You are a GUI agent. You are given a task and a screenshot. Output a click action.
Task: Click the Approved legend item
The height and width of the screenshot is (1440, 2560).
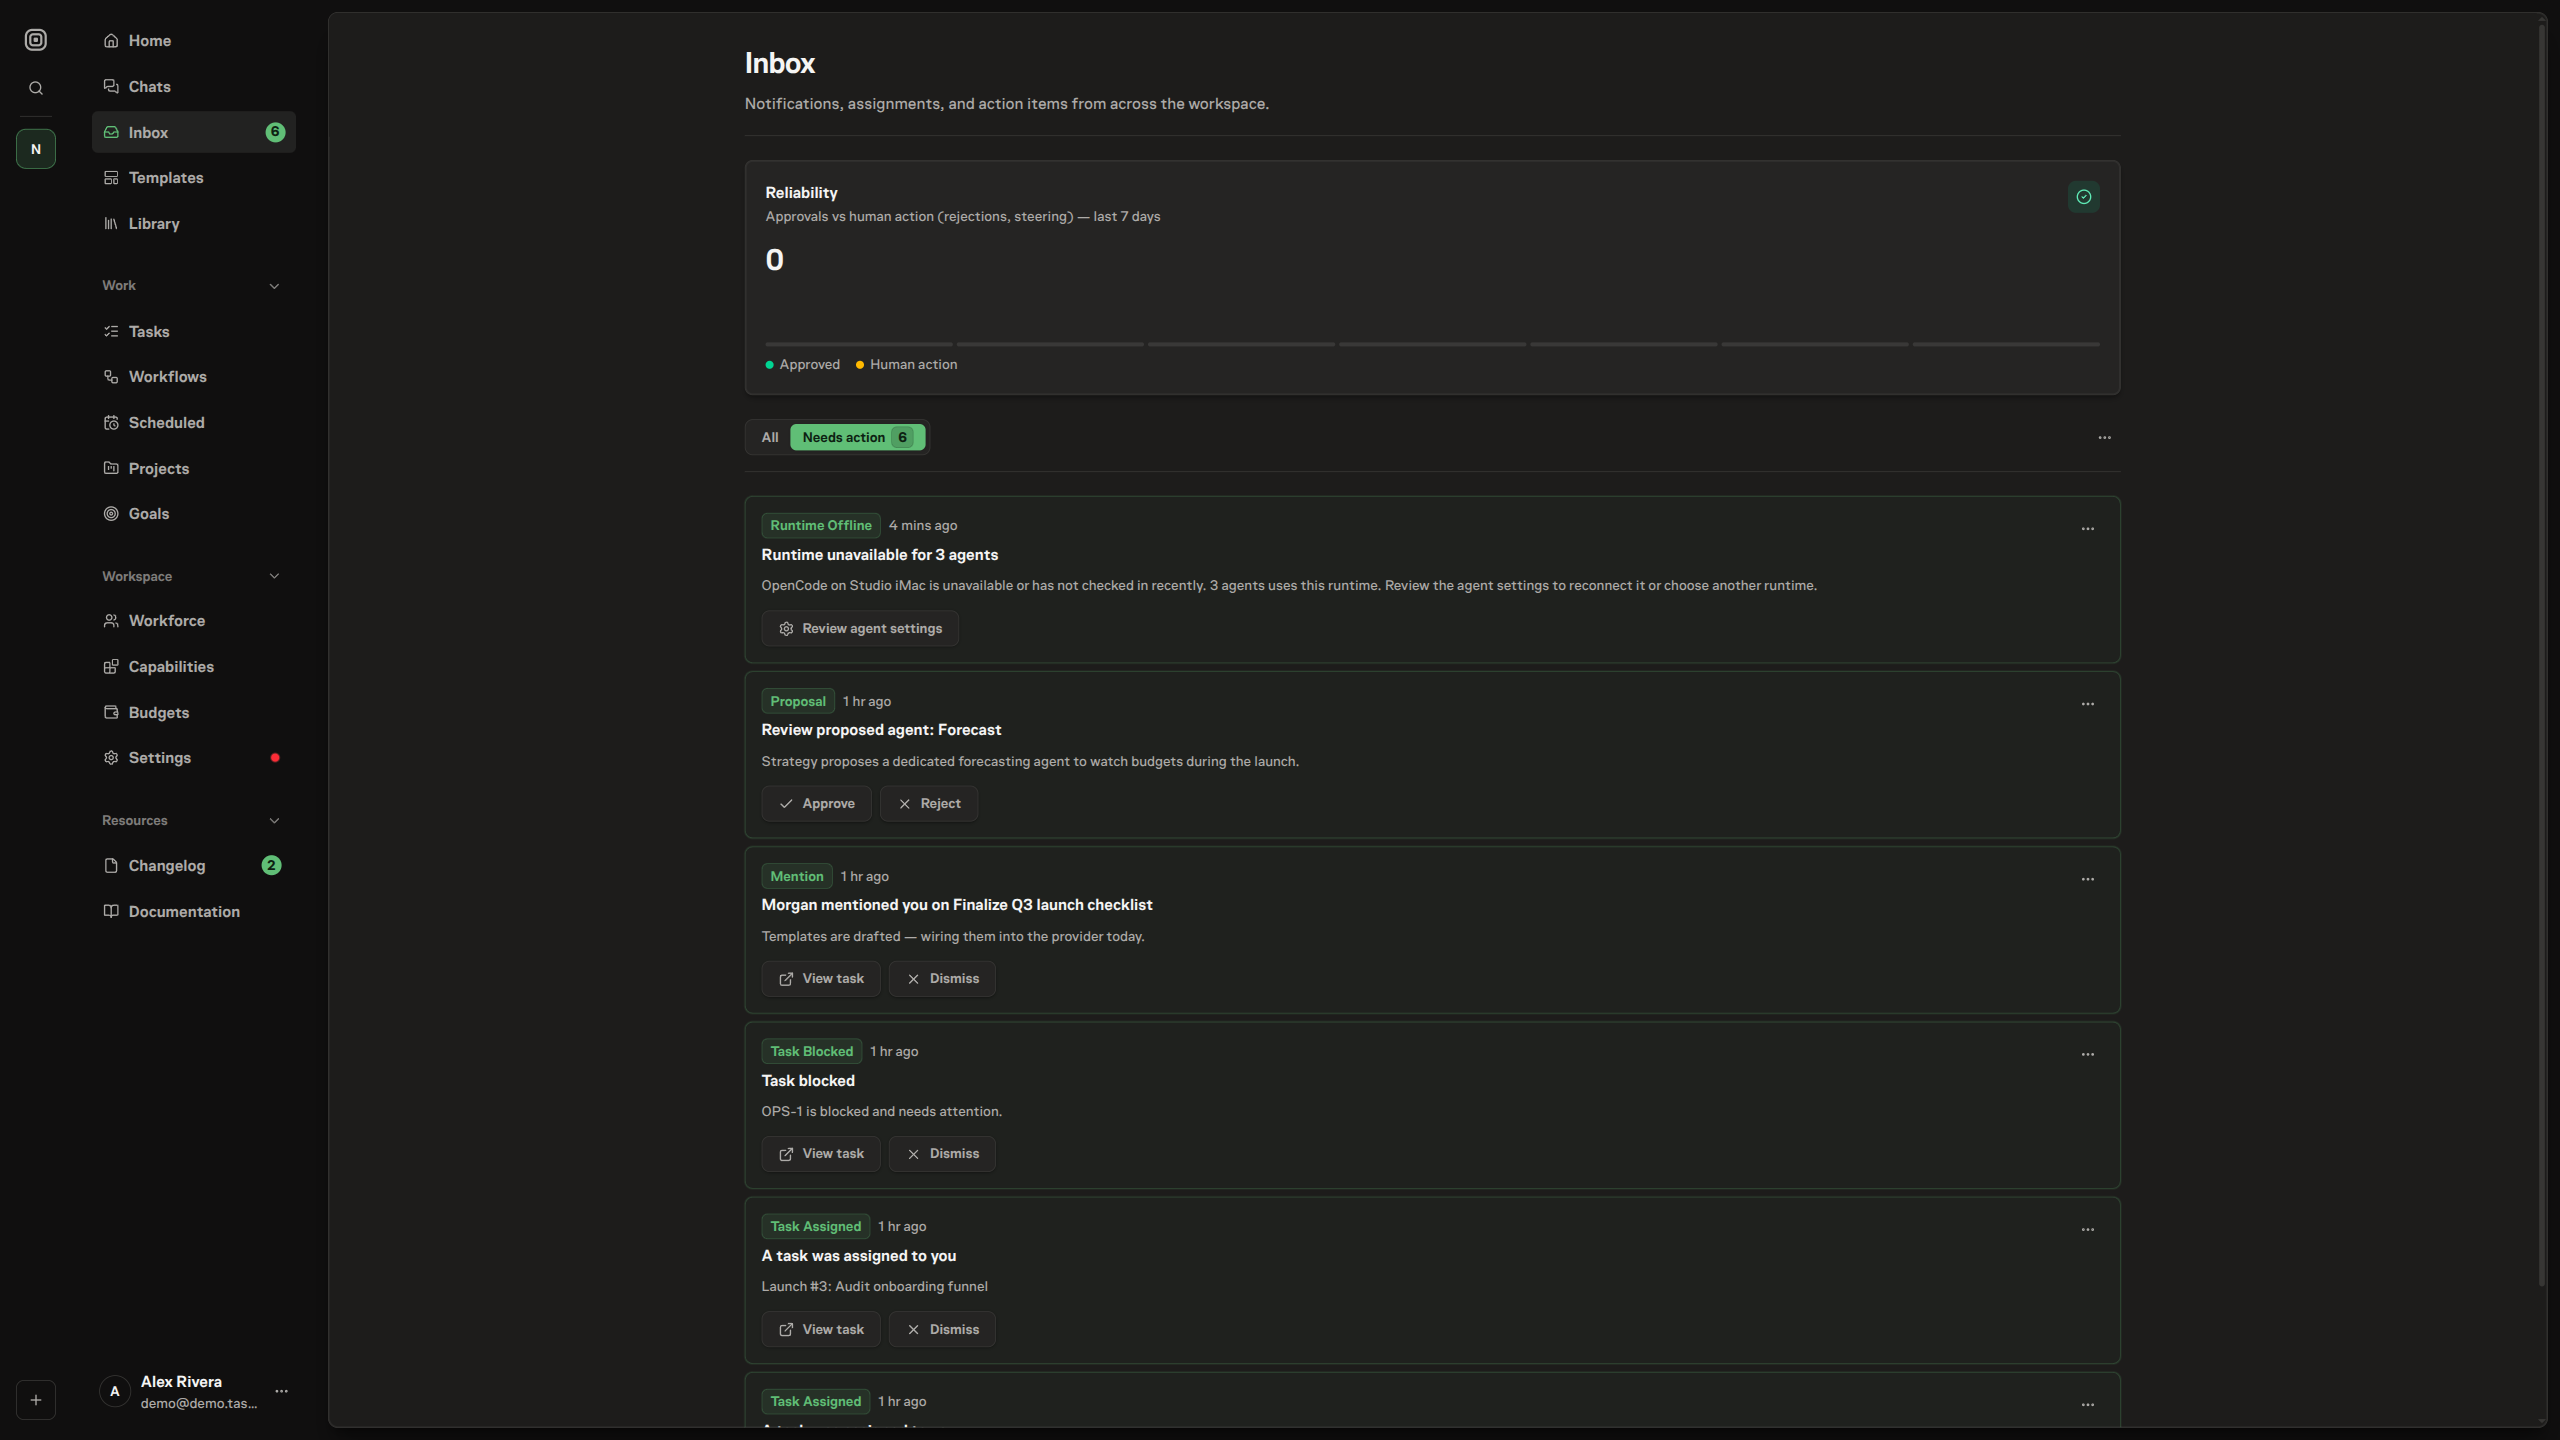[x=803, y=365]
